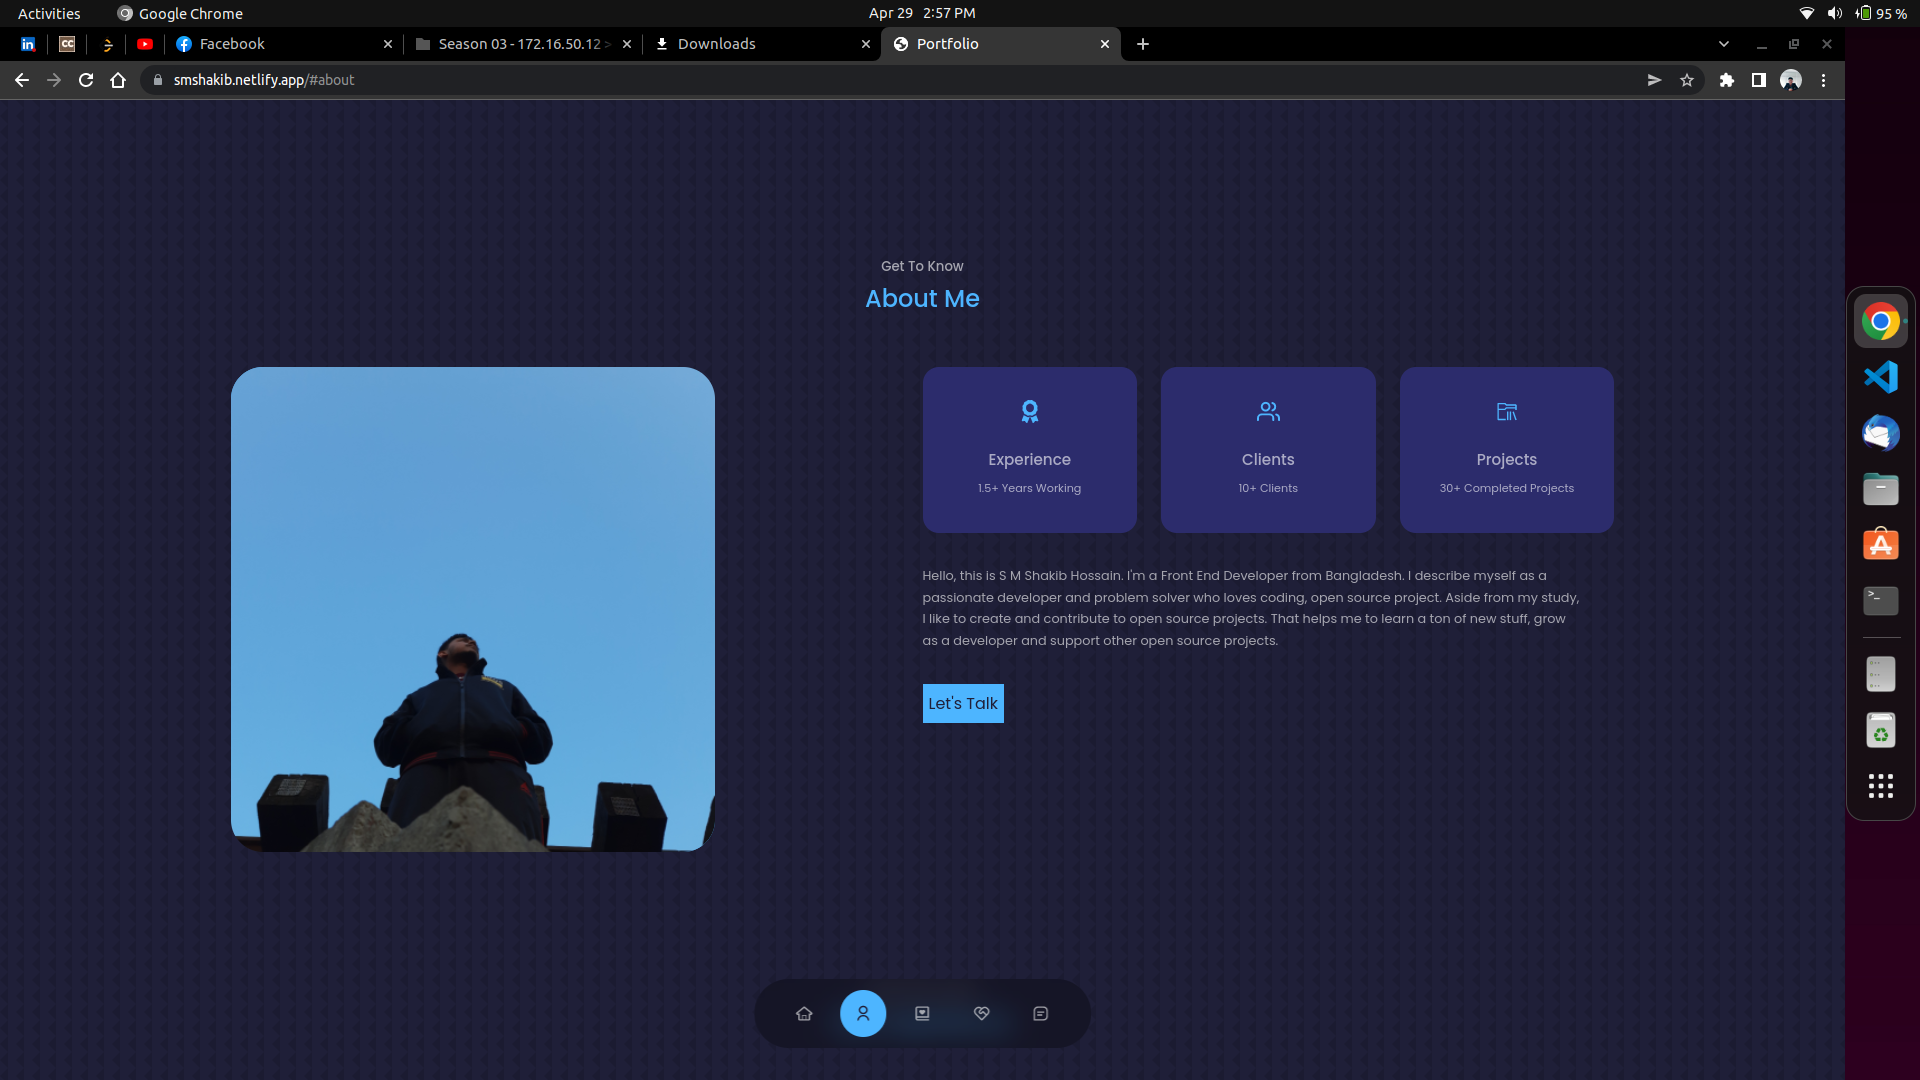
Task: Click the heart-shaped services icon in the navbar
Action: coord(981,1013)
